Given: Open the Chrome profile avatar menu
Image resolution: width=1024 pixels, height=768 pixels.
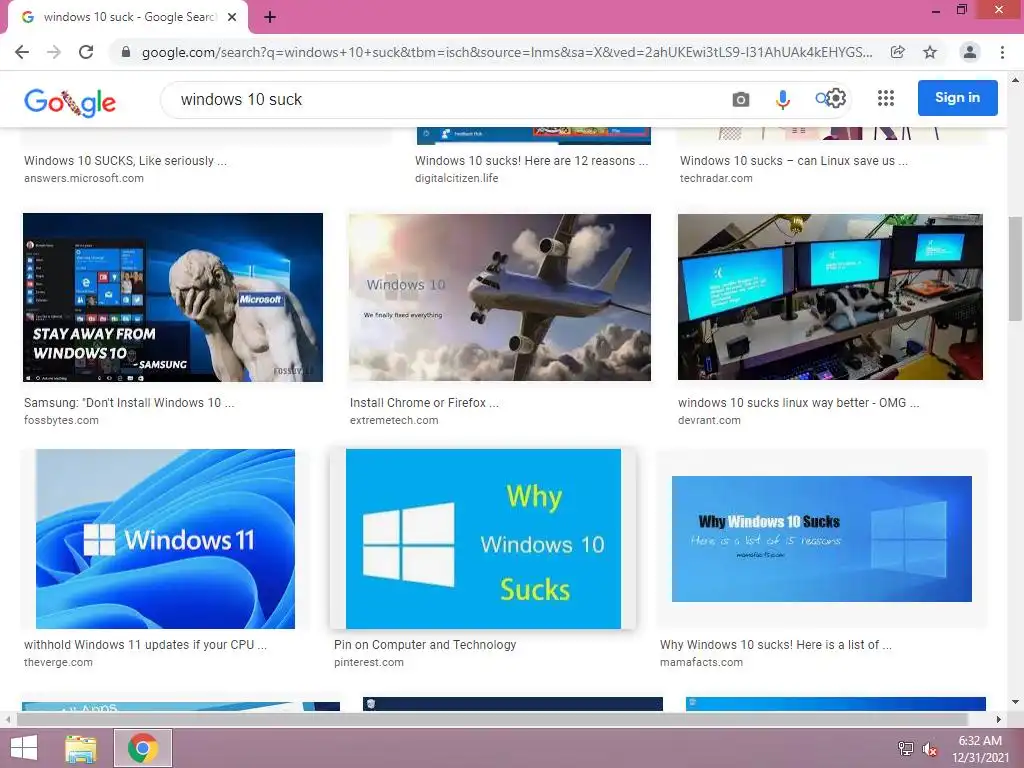Looking at the screenshot, I should 970,52.
